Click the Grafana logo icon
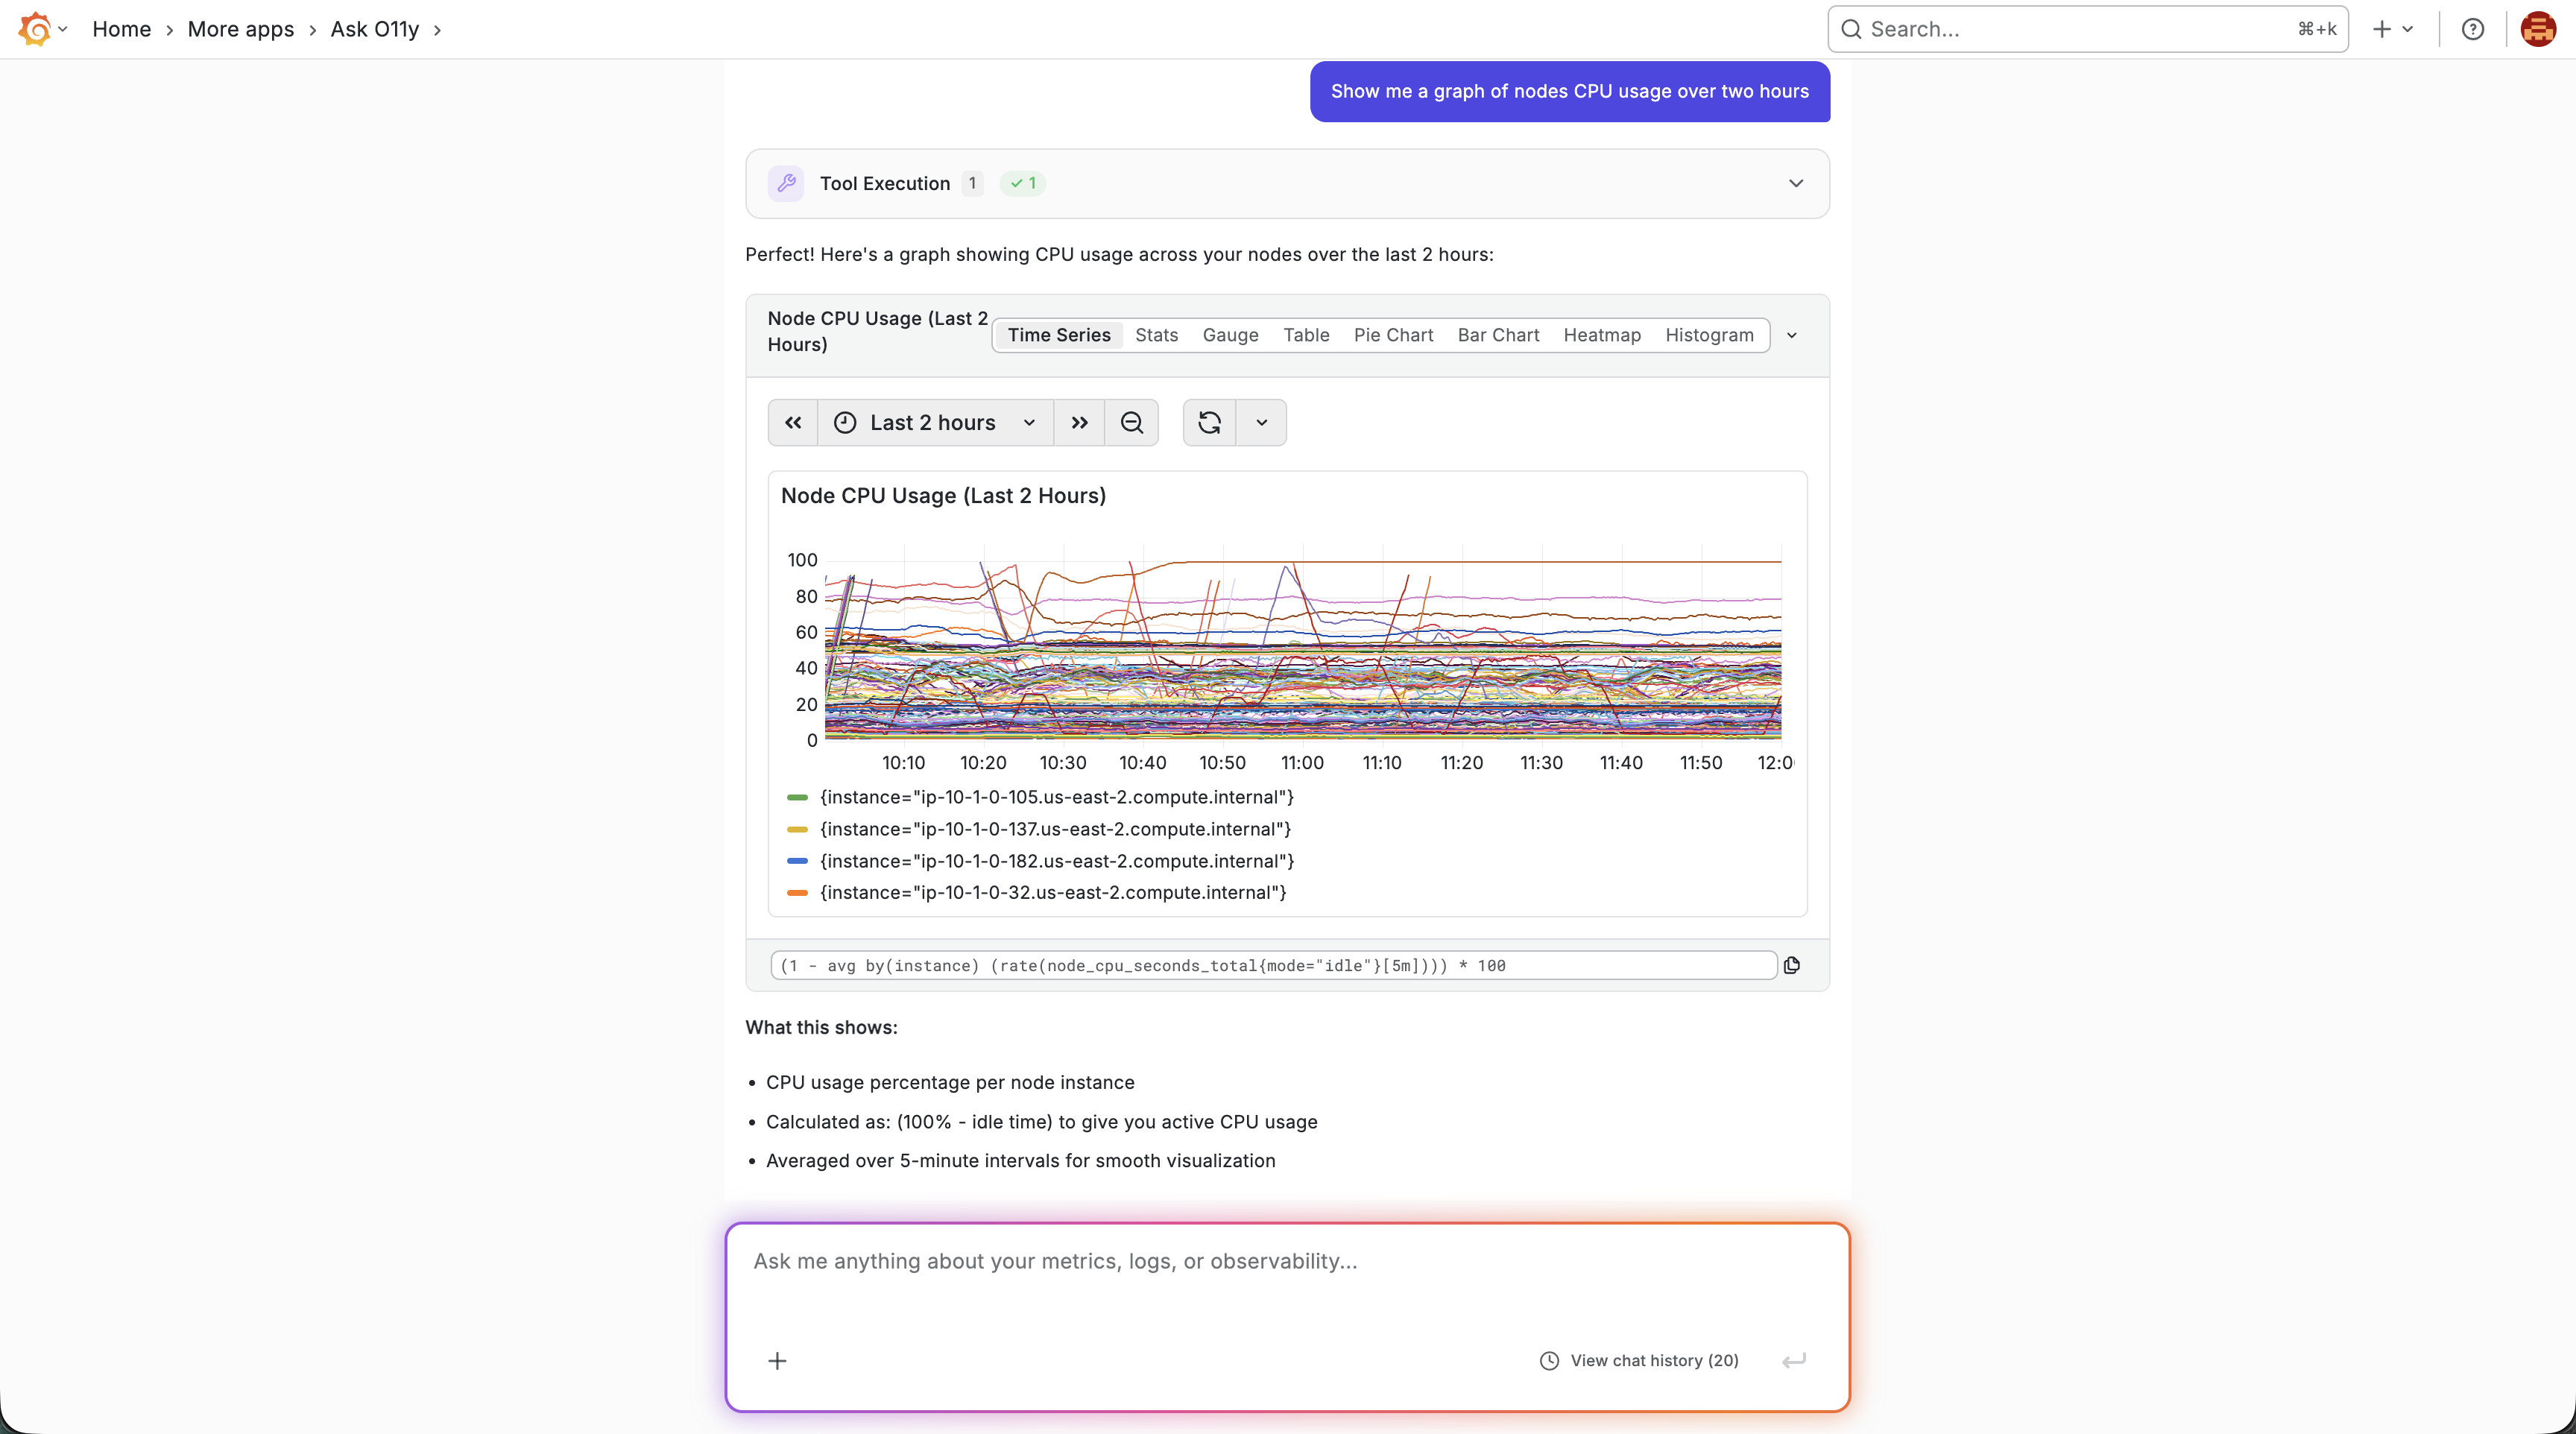The image size is (2576, 1434). pyautogui.click(x=35, y=29)
